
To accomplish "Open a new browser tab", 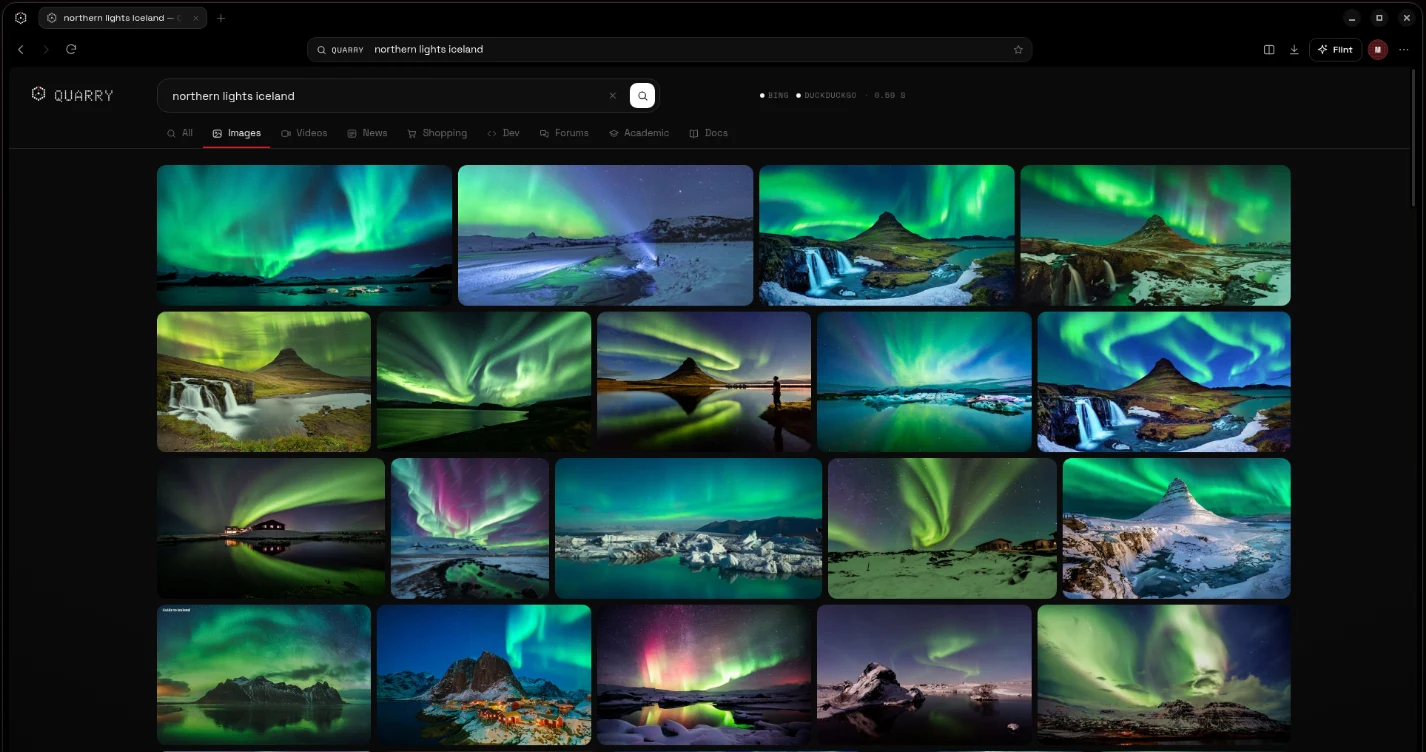I will (221, 18).
